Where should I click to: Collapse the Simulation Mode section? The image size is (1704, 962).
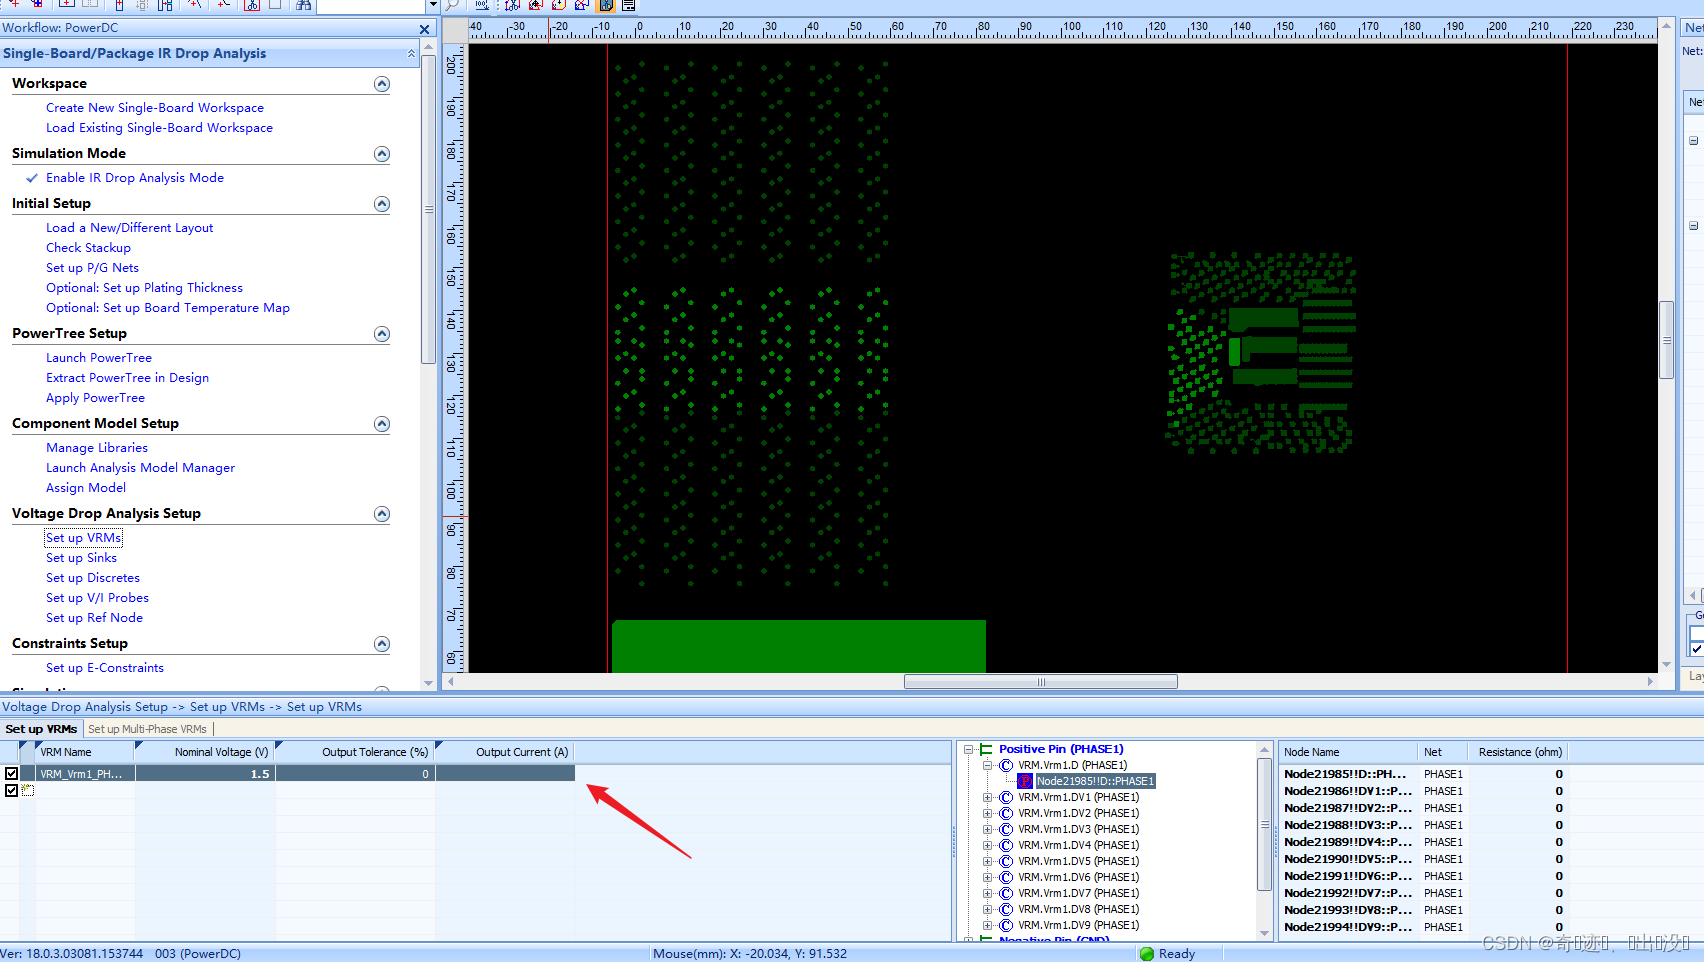click(382, 154)
